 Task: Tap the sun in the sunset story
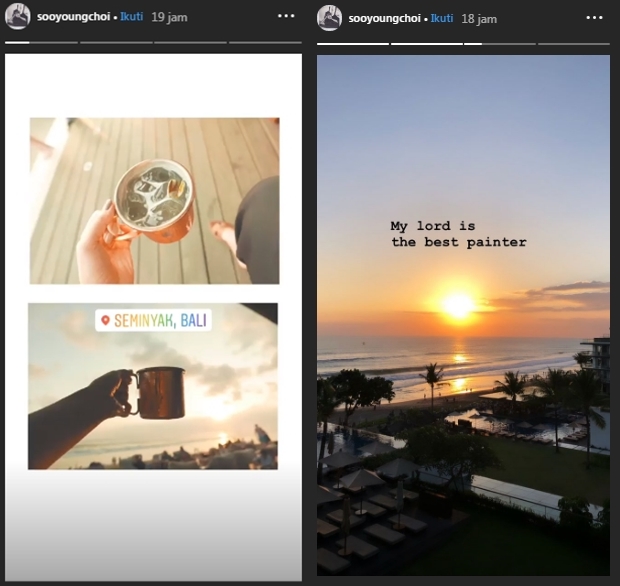(x=458, y=305)
